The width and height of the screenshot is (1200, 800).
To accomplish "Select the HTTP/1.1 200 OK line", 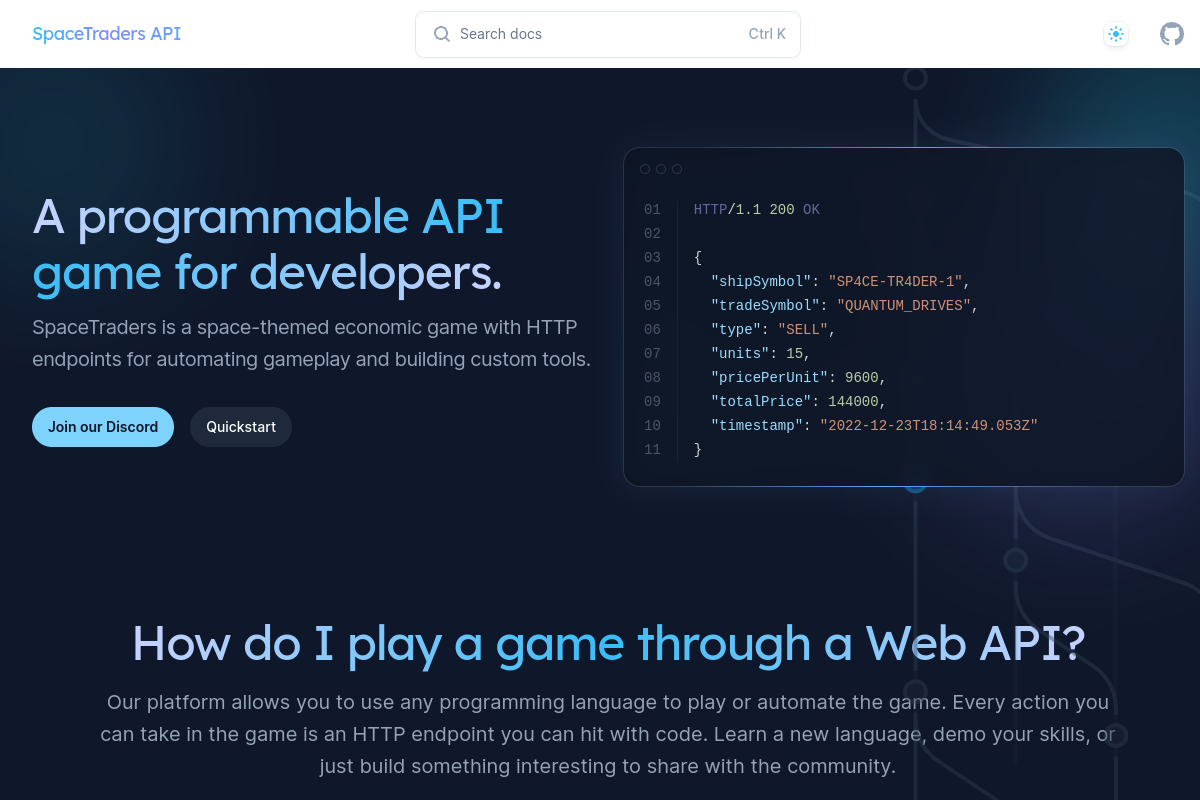I will point(757,210).
